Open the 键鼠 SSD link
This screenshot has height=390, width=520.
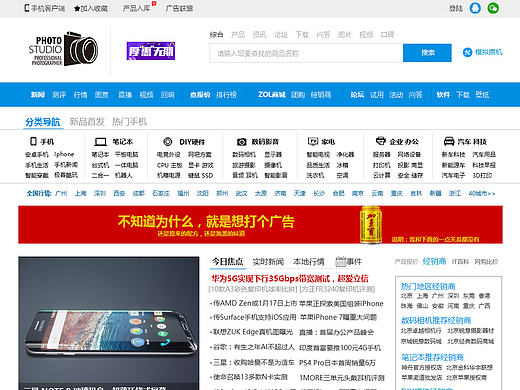point(200,175)
